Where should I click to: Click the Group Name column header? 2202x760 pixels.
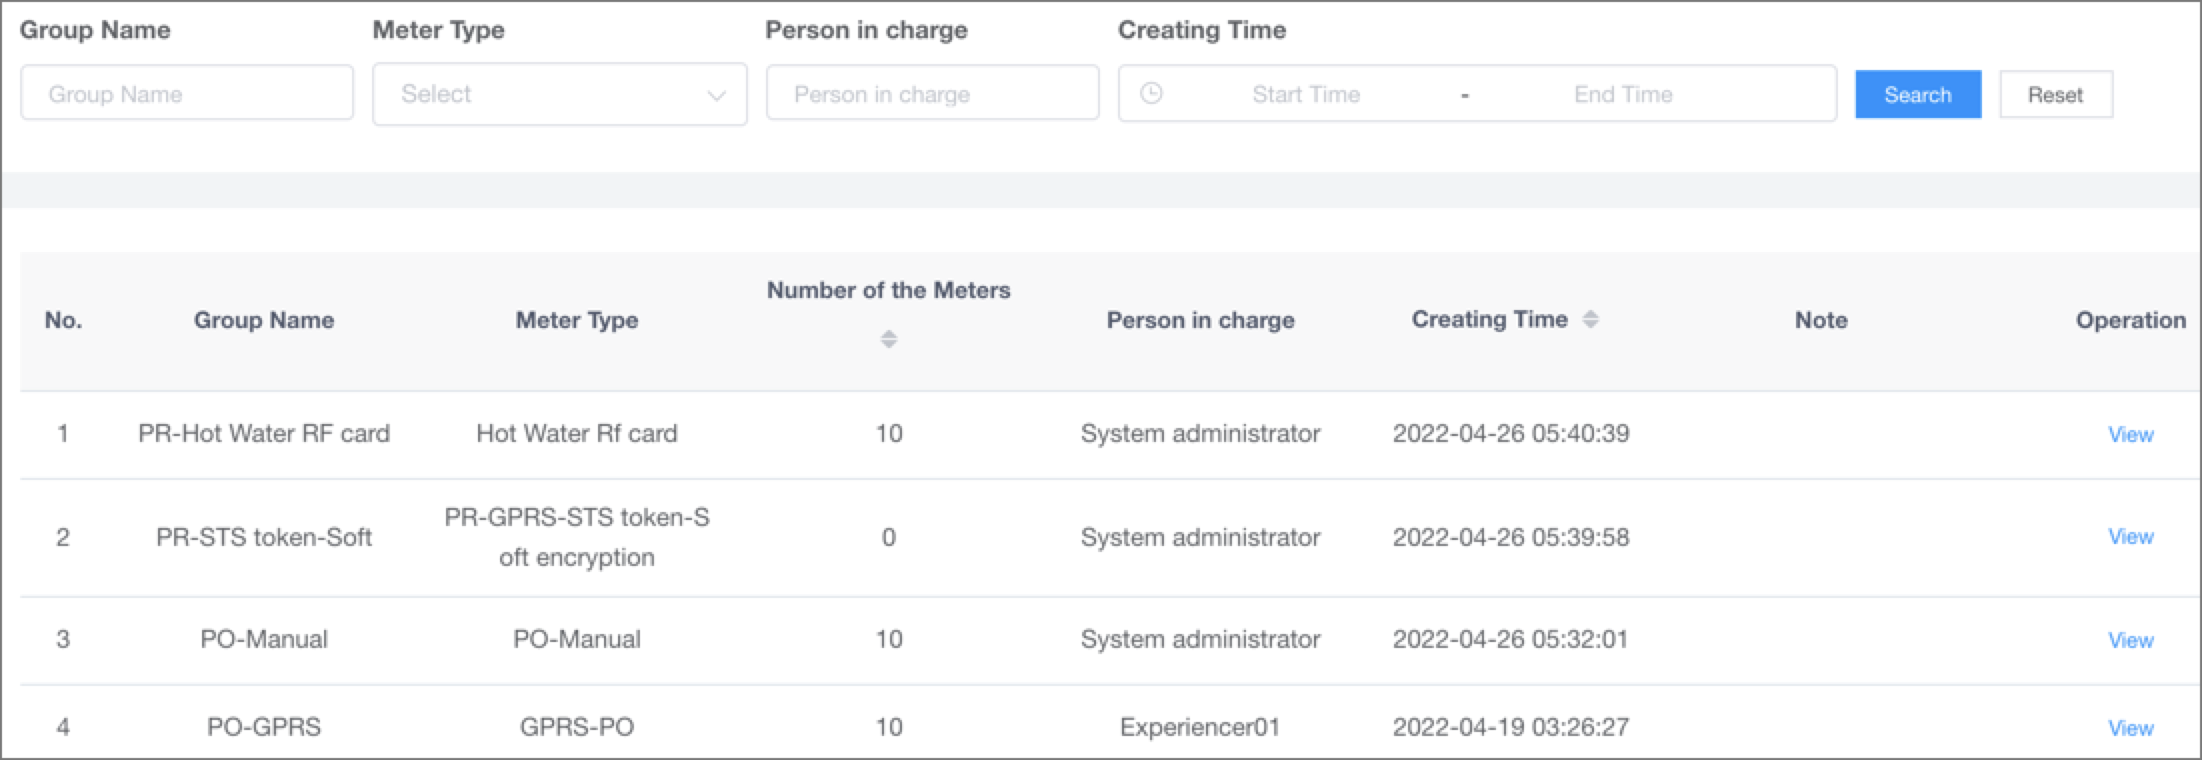(264, 320)
